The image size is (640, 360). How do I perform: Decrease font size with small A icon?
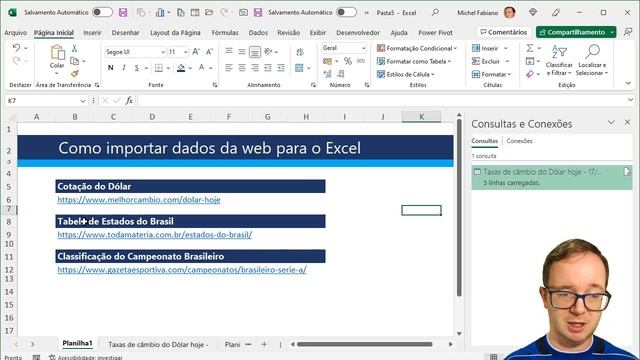click(x=209, y=52)
